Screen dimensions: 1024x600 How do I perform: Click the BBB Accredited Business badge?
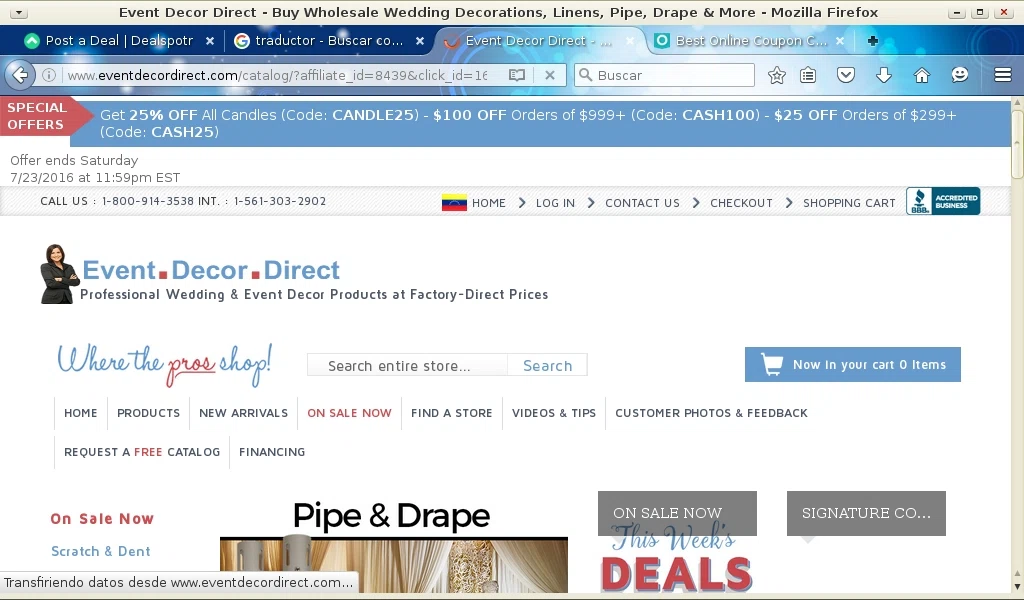click(942, 201)
